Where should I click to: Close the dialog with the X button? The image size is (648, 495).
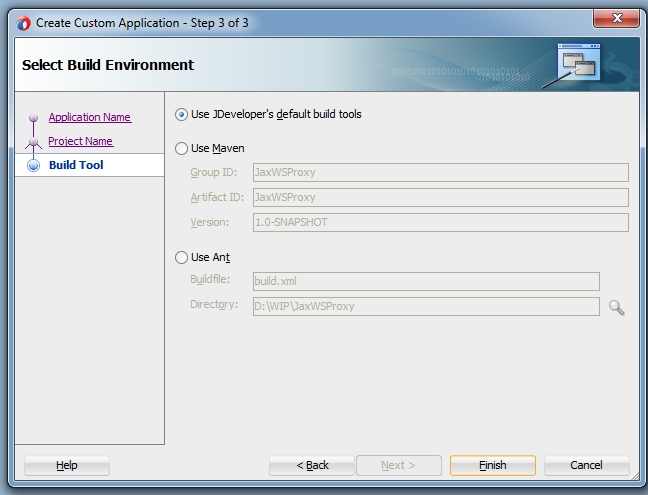coord(617,18)
